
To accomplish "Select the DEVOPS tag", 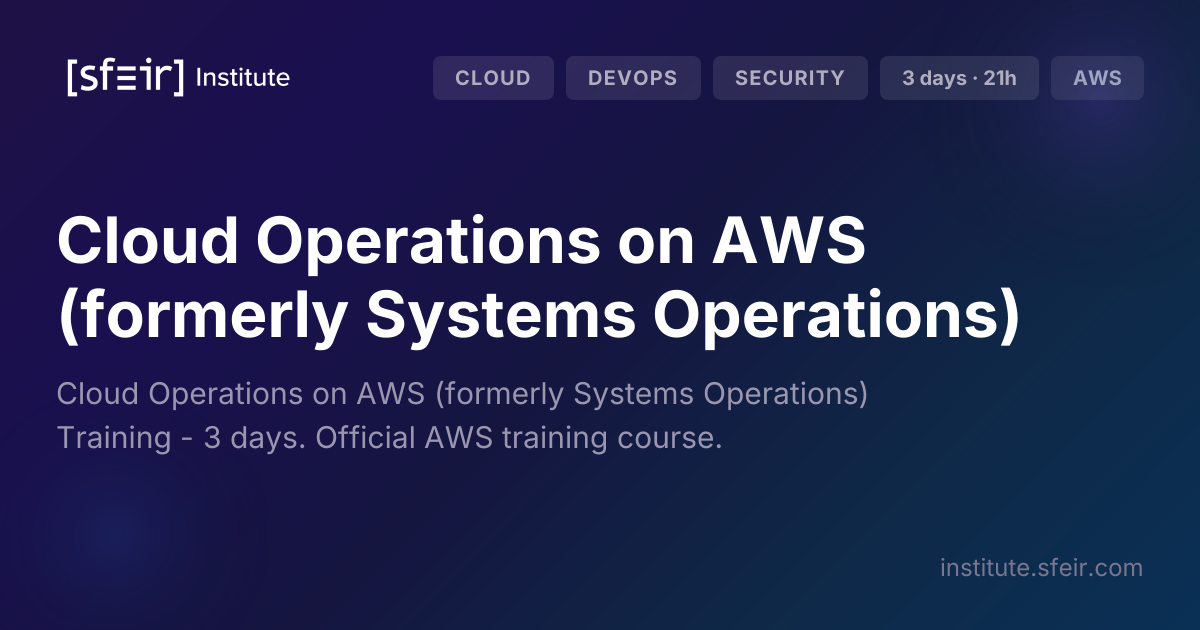I will point(633,78).
